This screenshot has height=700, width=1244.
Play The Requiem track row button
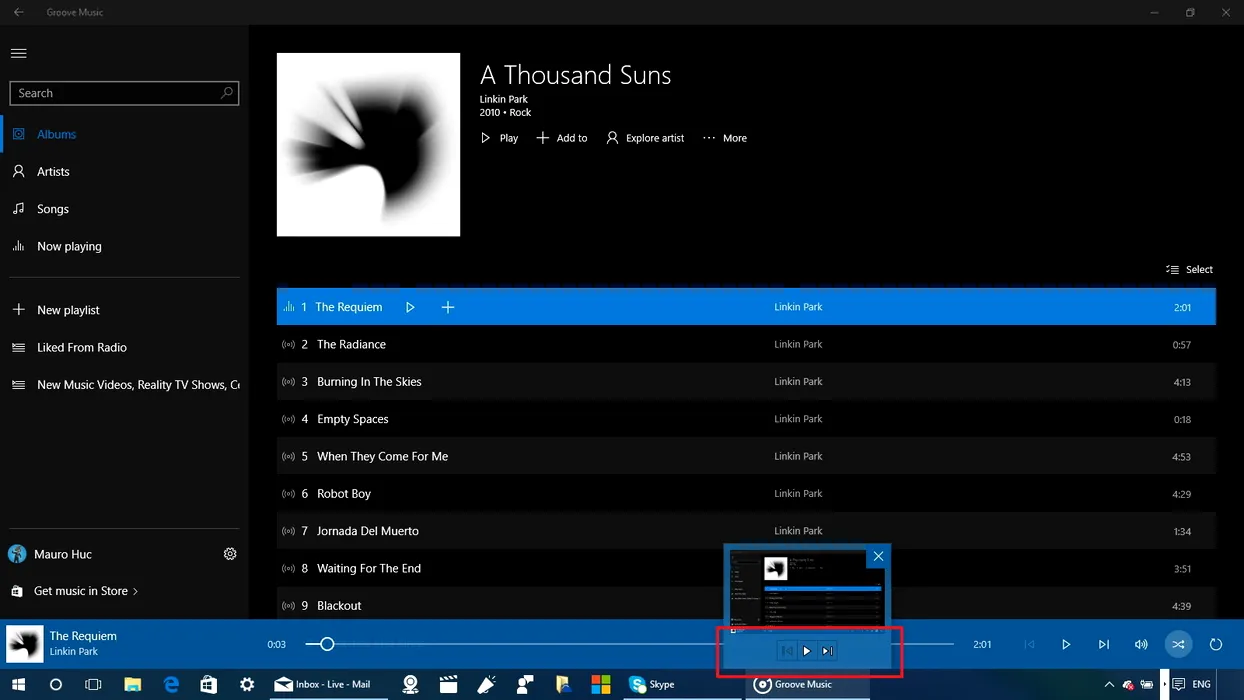tap(410, 307)
